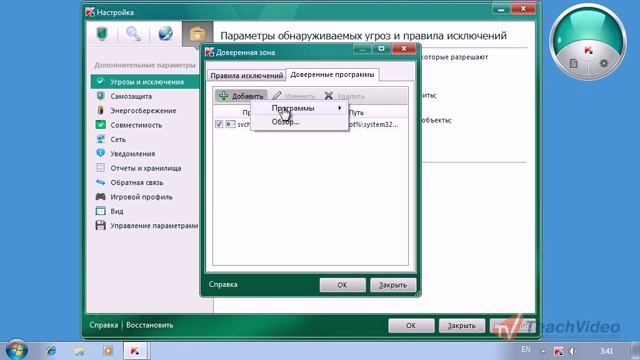640x360 pixels.
Task: Click the Удалить cross toolbar item
Action: point(345,96)
